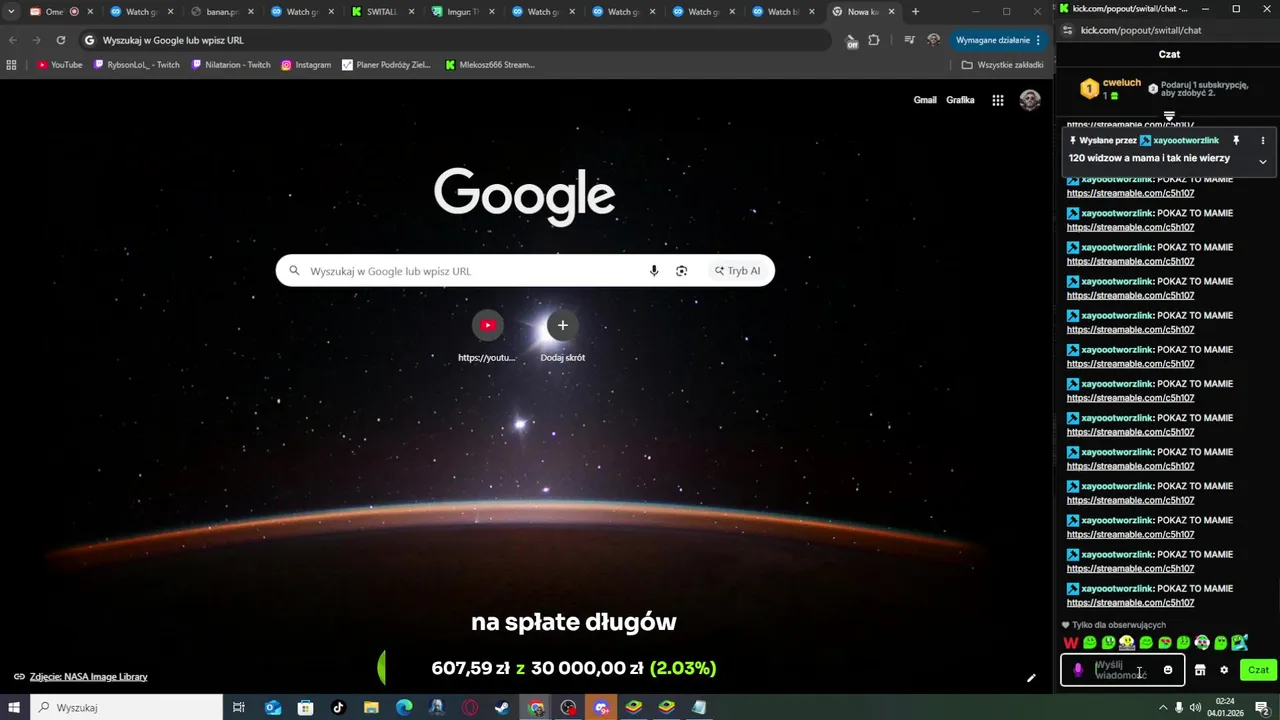Click the Windows taskbar search box
This screenshot has width=1280, height=720.
point(126,708)
